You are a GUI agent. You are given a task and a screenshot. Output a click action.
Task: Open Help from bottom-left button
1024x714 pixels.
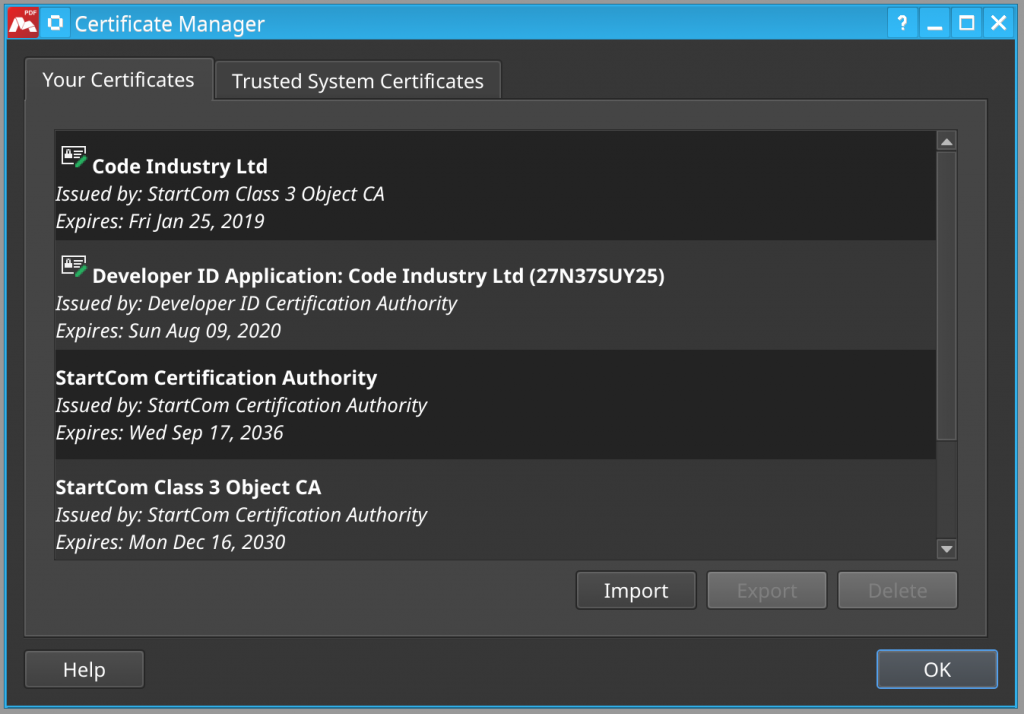click(84, 670)
